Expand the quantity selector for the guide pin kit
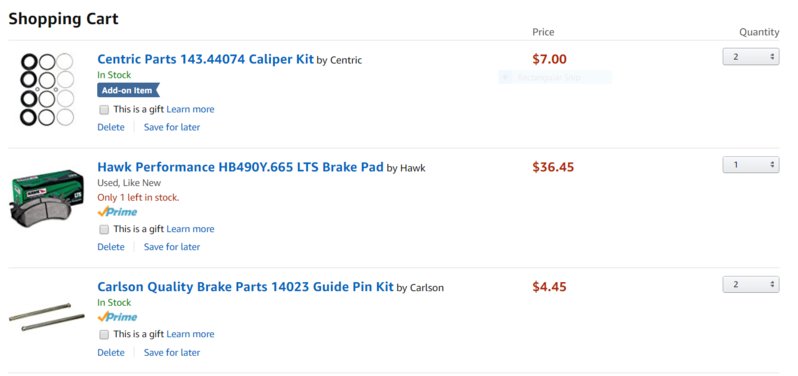This screenshot has width=798, height=376. point(751,284)
